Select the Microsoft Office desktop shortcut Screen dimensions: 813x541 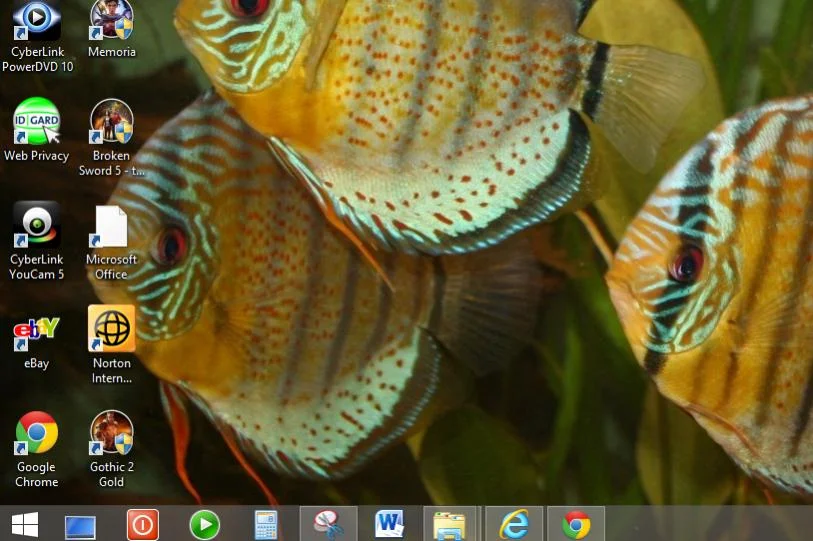coord(111,228)
